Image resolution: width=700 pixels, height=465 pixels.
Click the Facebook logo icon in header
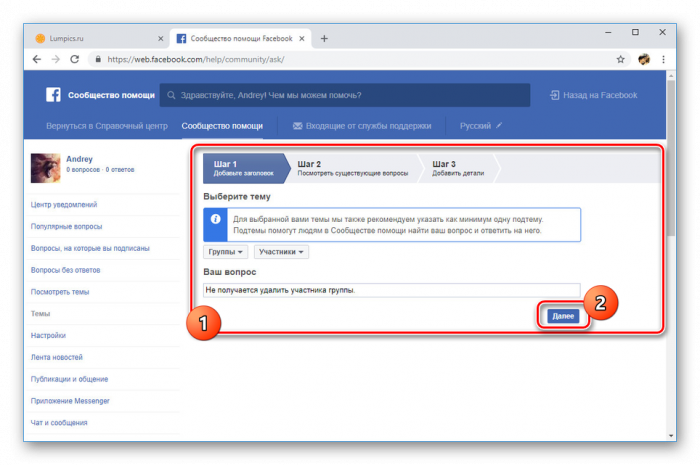tap(54, 95)
